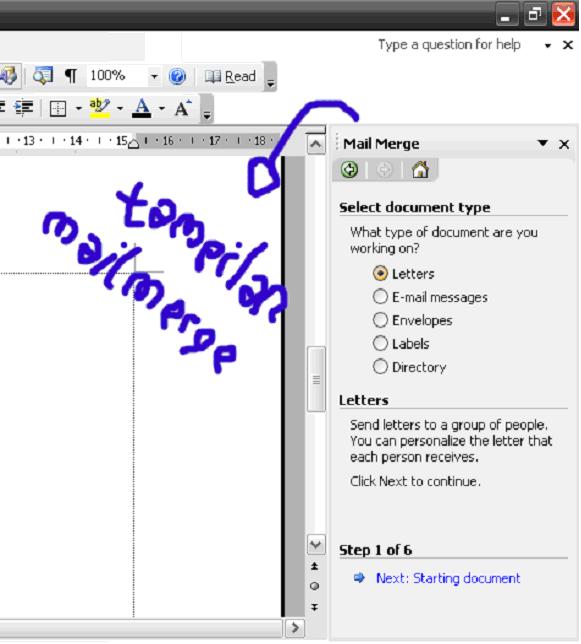
Task: Open Zoom 100% dropdown arrow
Action: [x=154, y=76]
